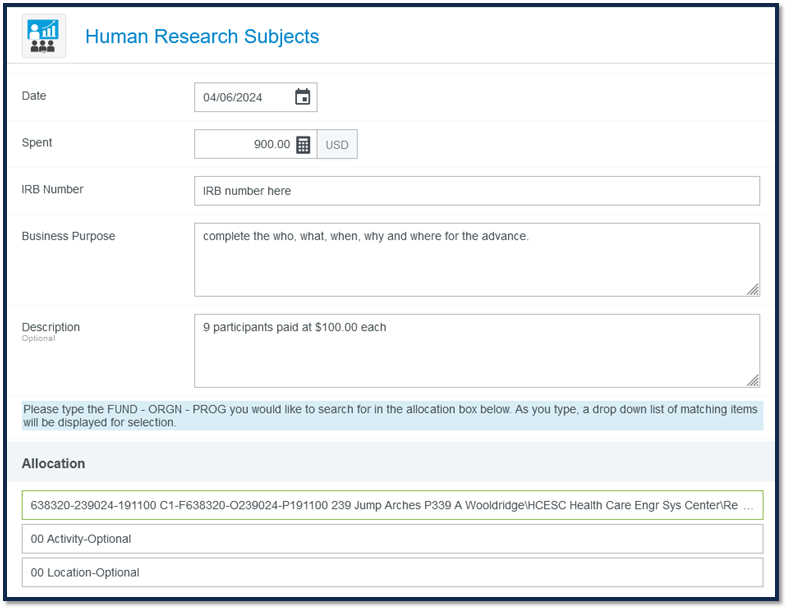Viewport: 788px width, 610px height.
Task: Grab the Description box resize handle
Action: 752,380
